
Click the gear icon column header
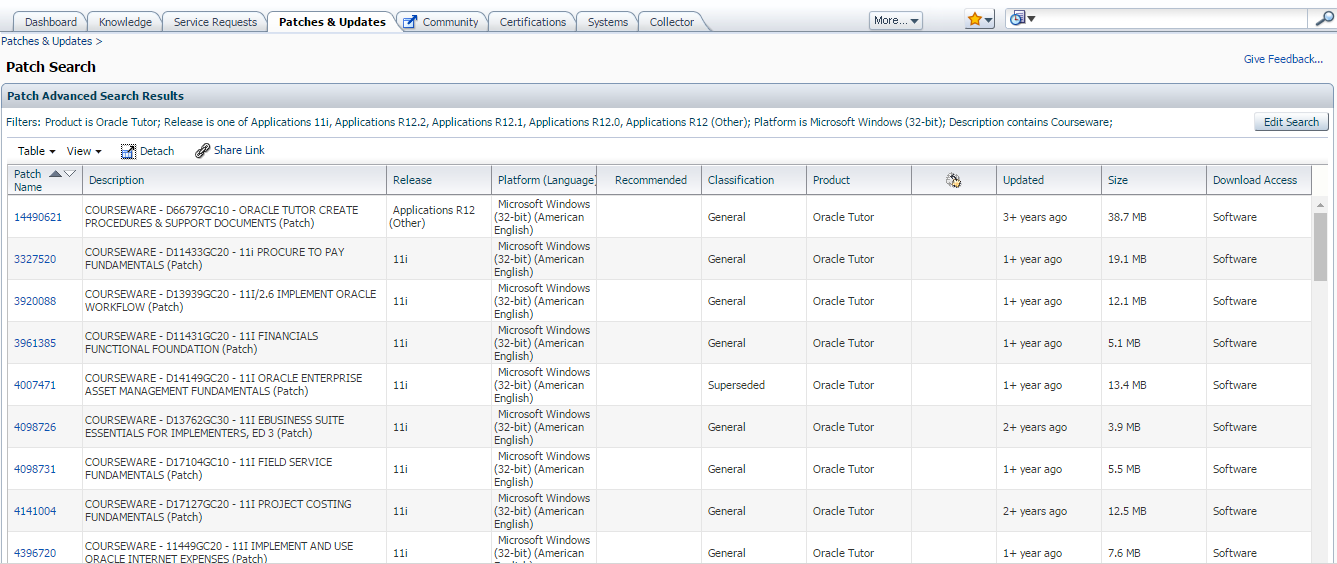[953, 180]
